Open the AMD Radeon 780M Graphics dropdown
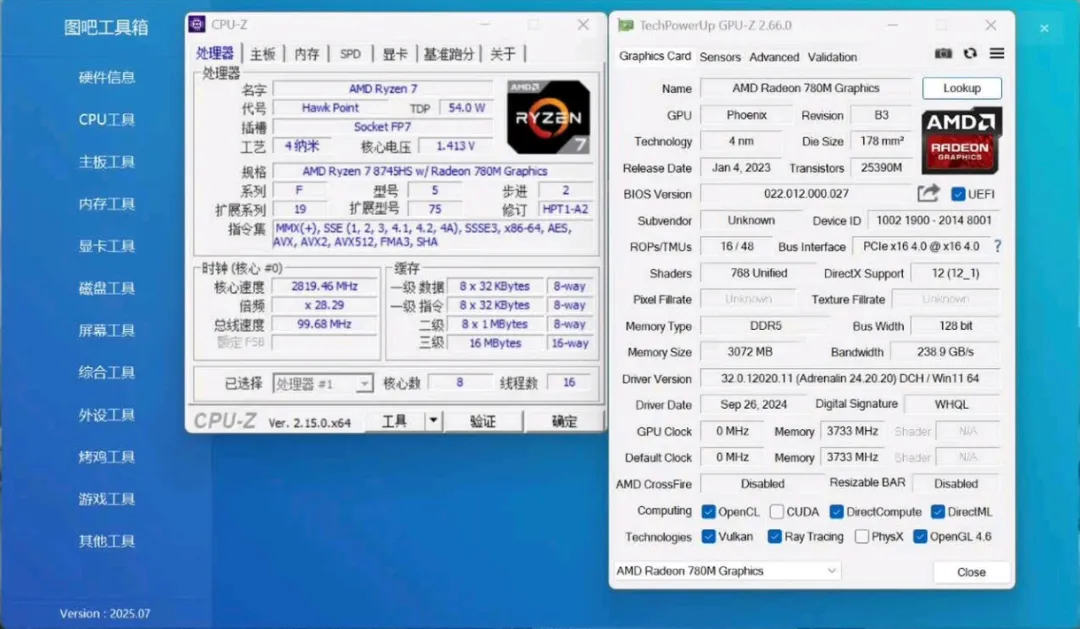 click(727, 570)
